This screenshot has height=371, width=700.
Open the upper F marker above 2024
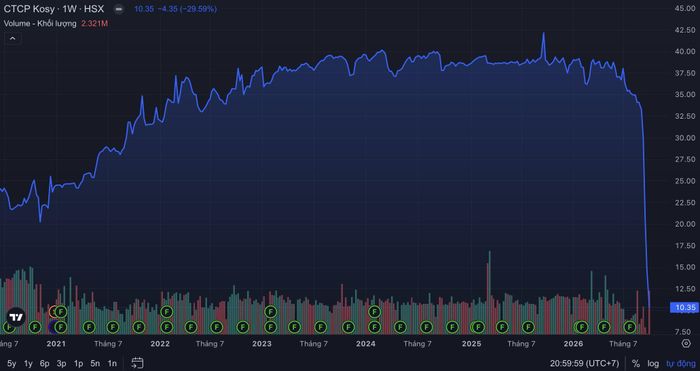(x=374, y=311)
